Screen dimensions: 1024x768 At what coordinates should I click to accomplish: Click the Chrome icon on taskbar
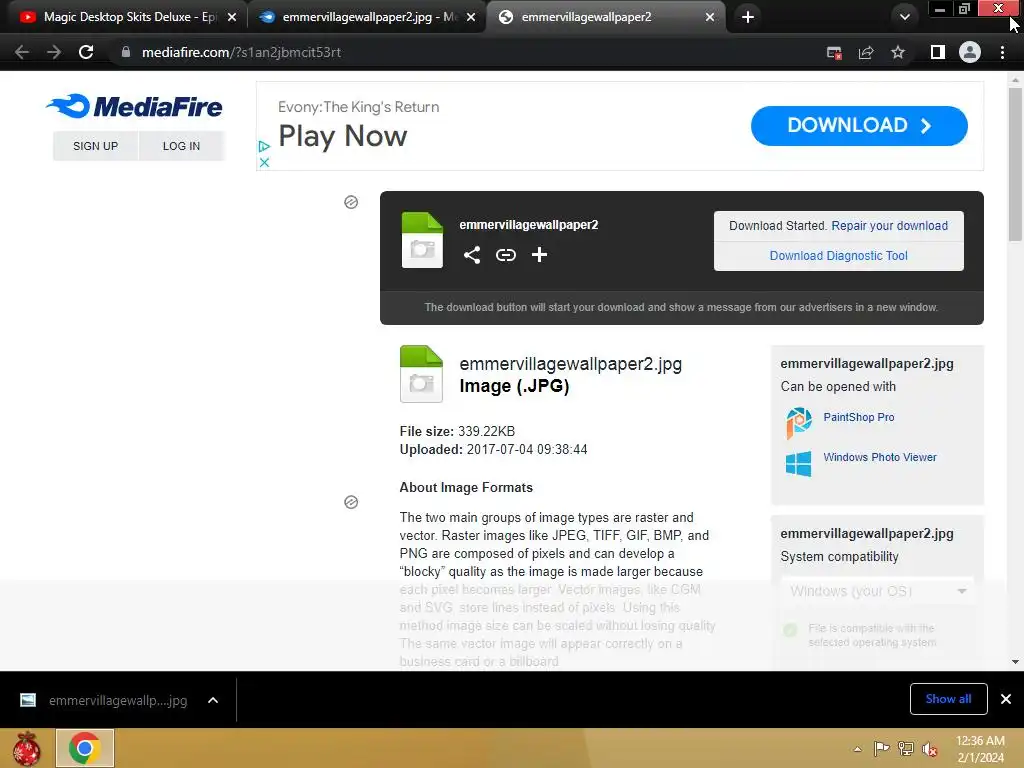(x=84, y=748)
